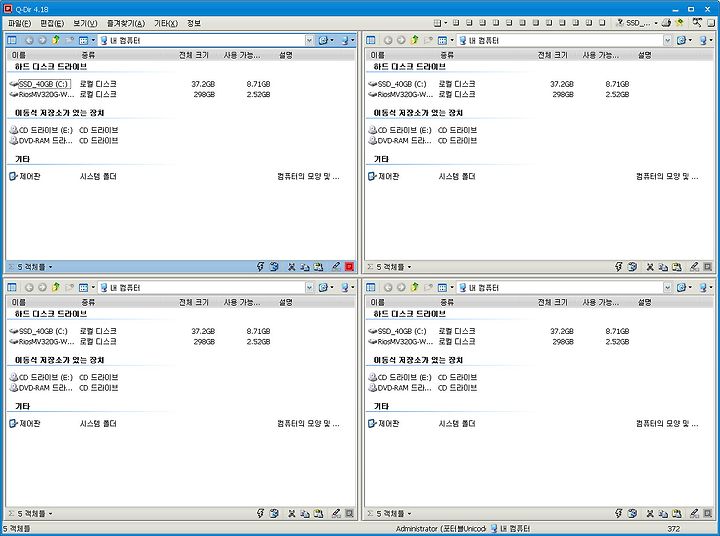Screen dimensions: 720x536
Task: Select CD 드라이브 (E:) in top-left pane
Action: pyautogui.click(x=41, y=130)
